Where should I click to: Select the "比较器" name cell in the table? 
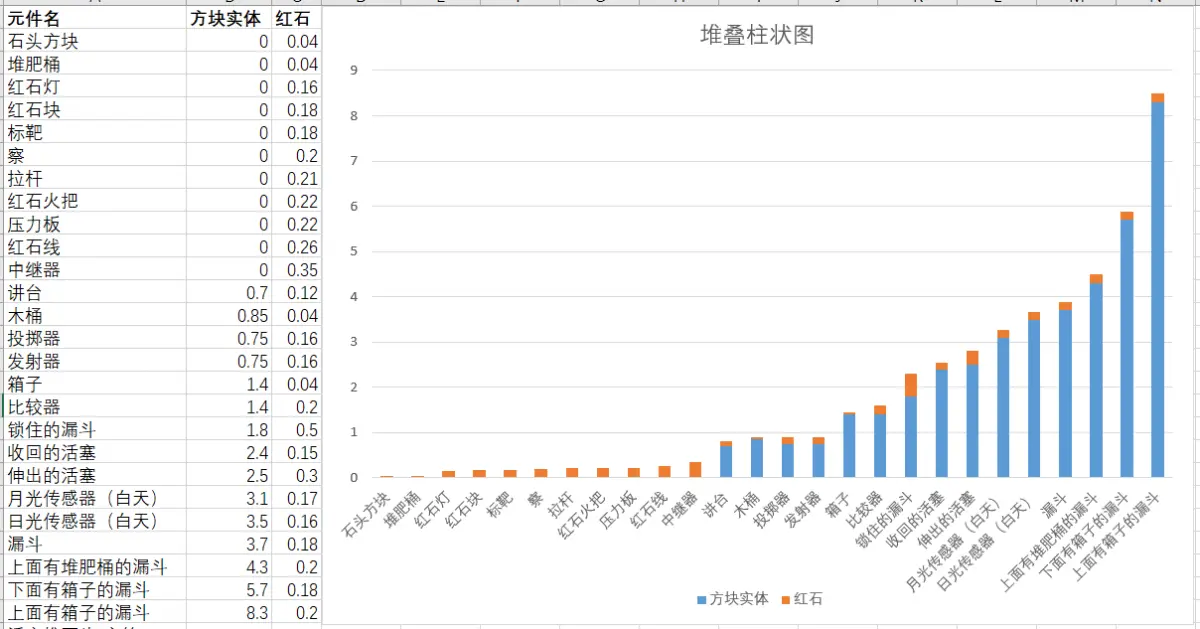pos(95,407)
